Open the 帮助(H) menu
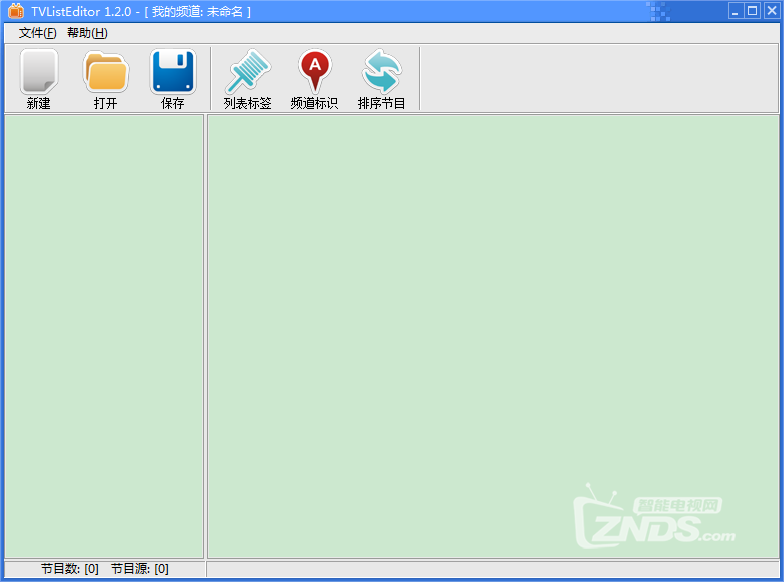 point(88,33)
